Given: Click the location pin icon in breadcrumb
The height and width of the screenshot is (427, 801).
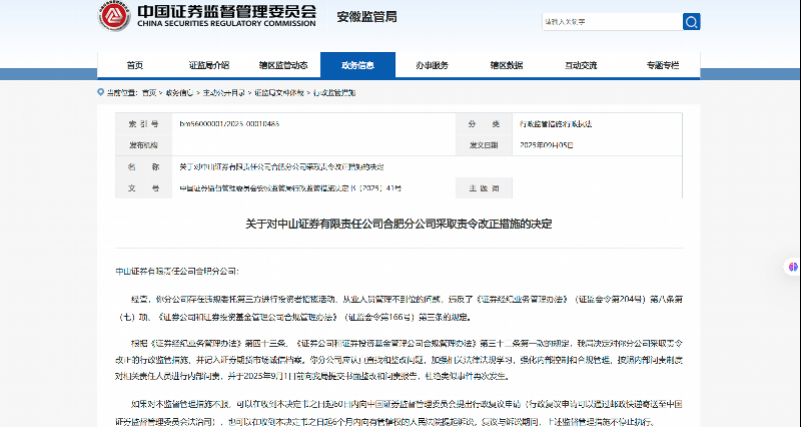Looking at the screenshot, I should click(101, 92).
